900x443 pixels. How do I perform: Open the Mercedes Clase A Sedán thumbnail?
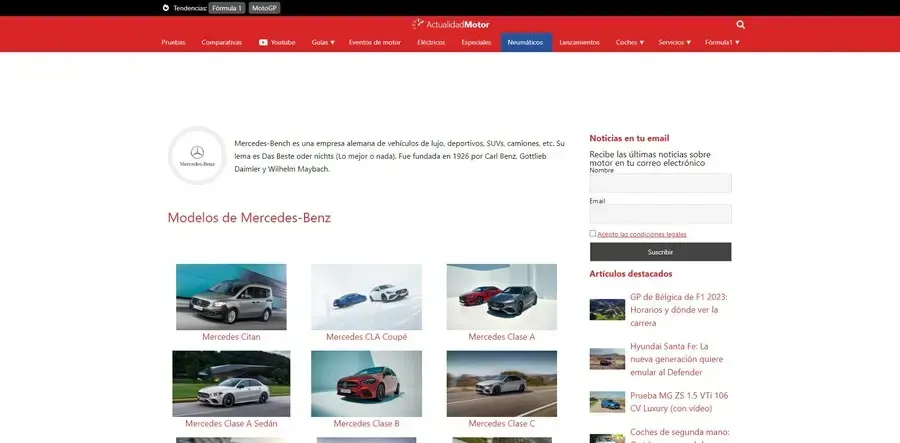tap(231, 384)
